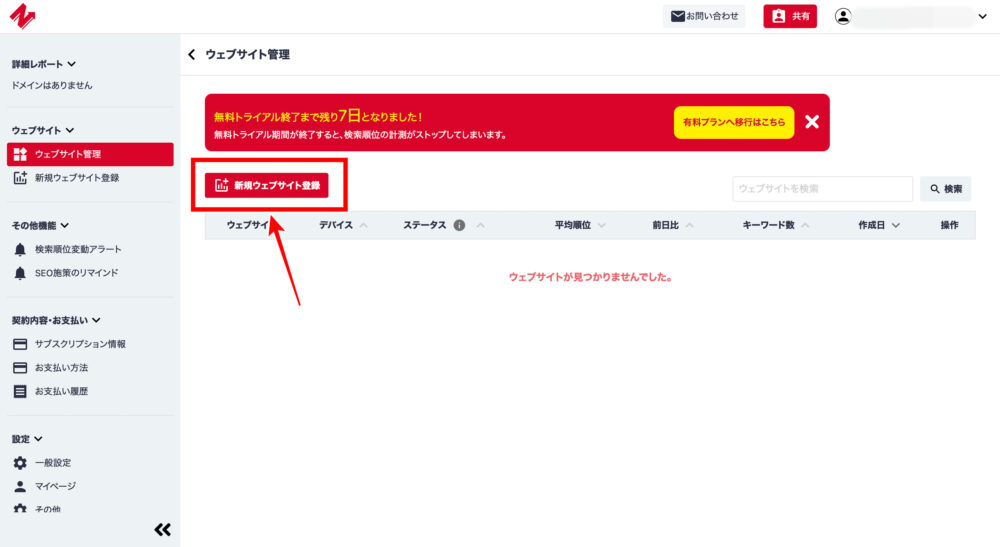1000x547 pixels.
Task: Click the red logo in header
Action: 22,16
